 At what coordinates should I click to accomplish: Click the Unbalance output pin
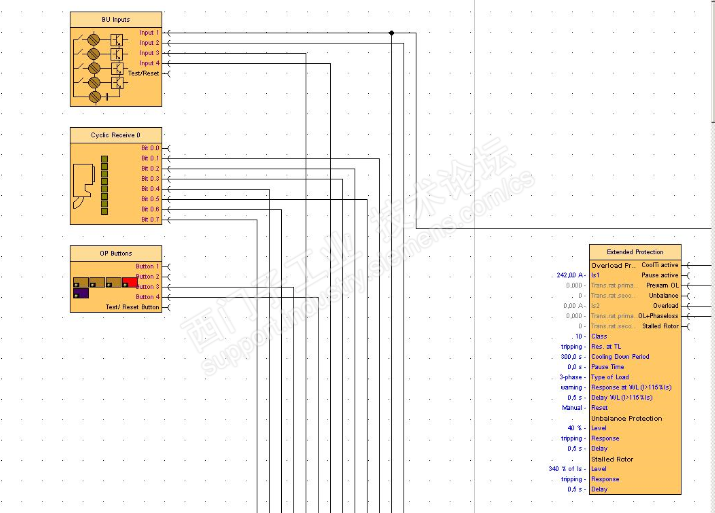686,295
